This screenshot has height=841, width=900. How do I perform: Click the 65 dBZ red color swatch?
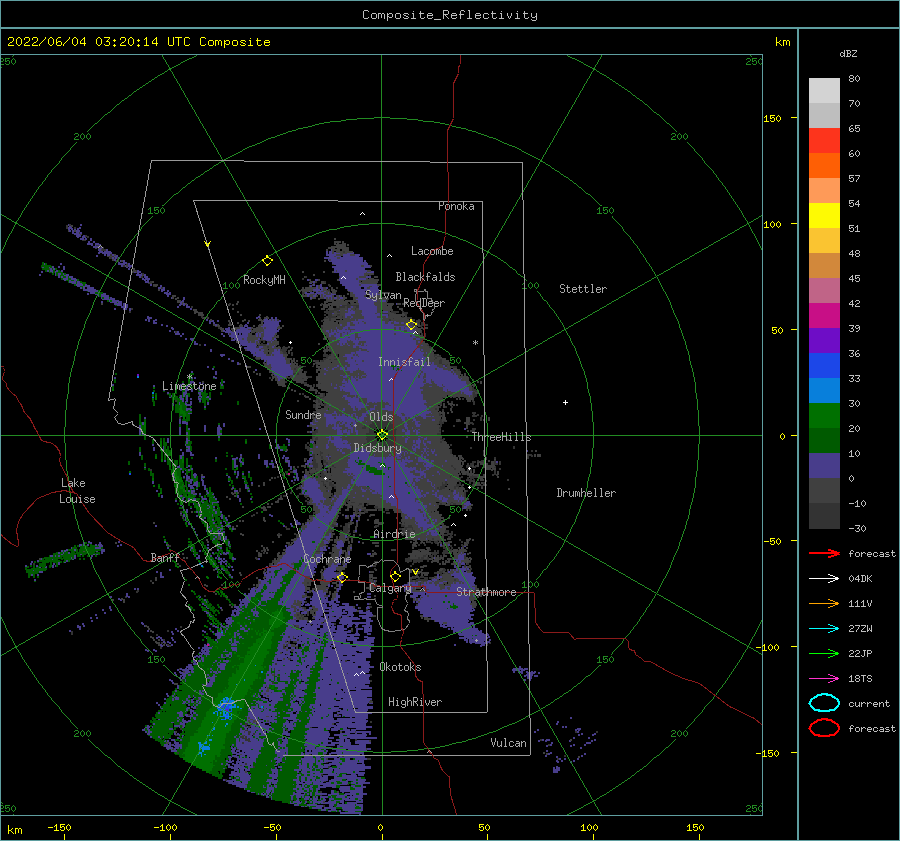(x=824, y=141)
